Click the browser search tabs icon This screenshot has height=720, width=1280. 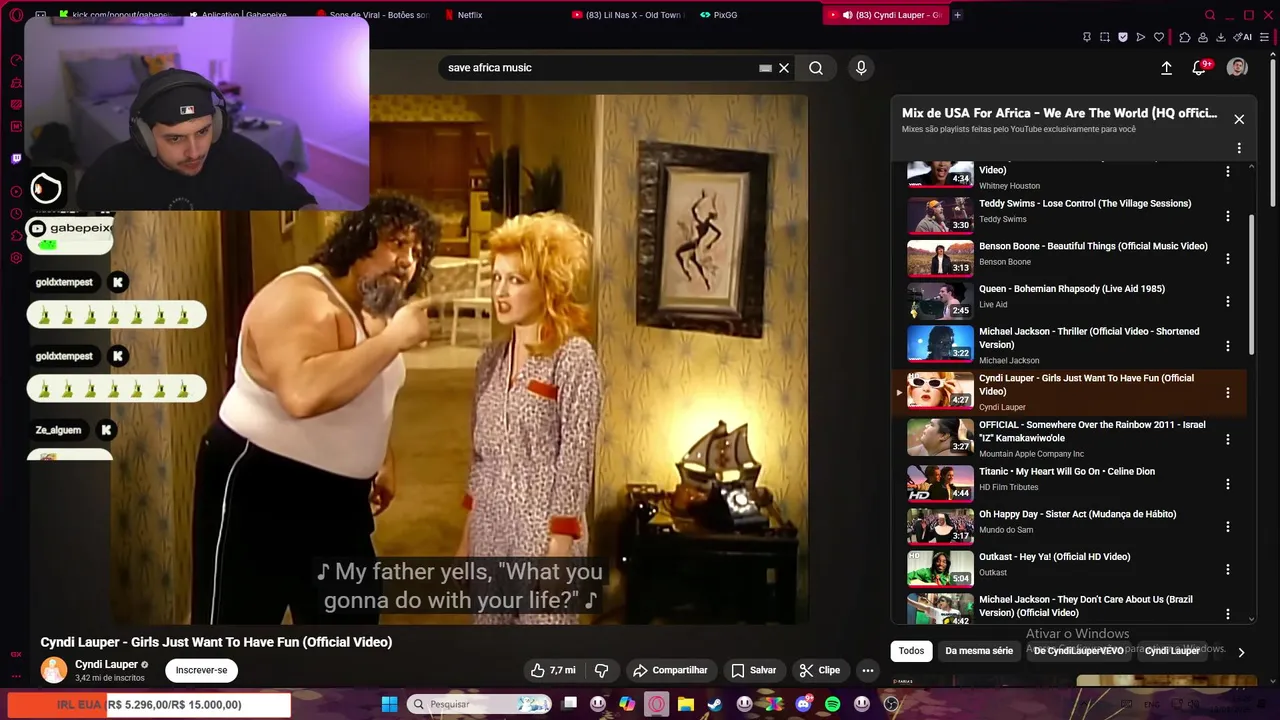click(1210, 15)
